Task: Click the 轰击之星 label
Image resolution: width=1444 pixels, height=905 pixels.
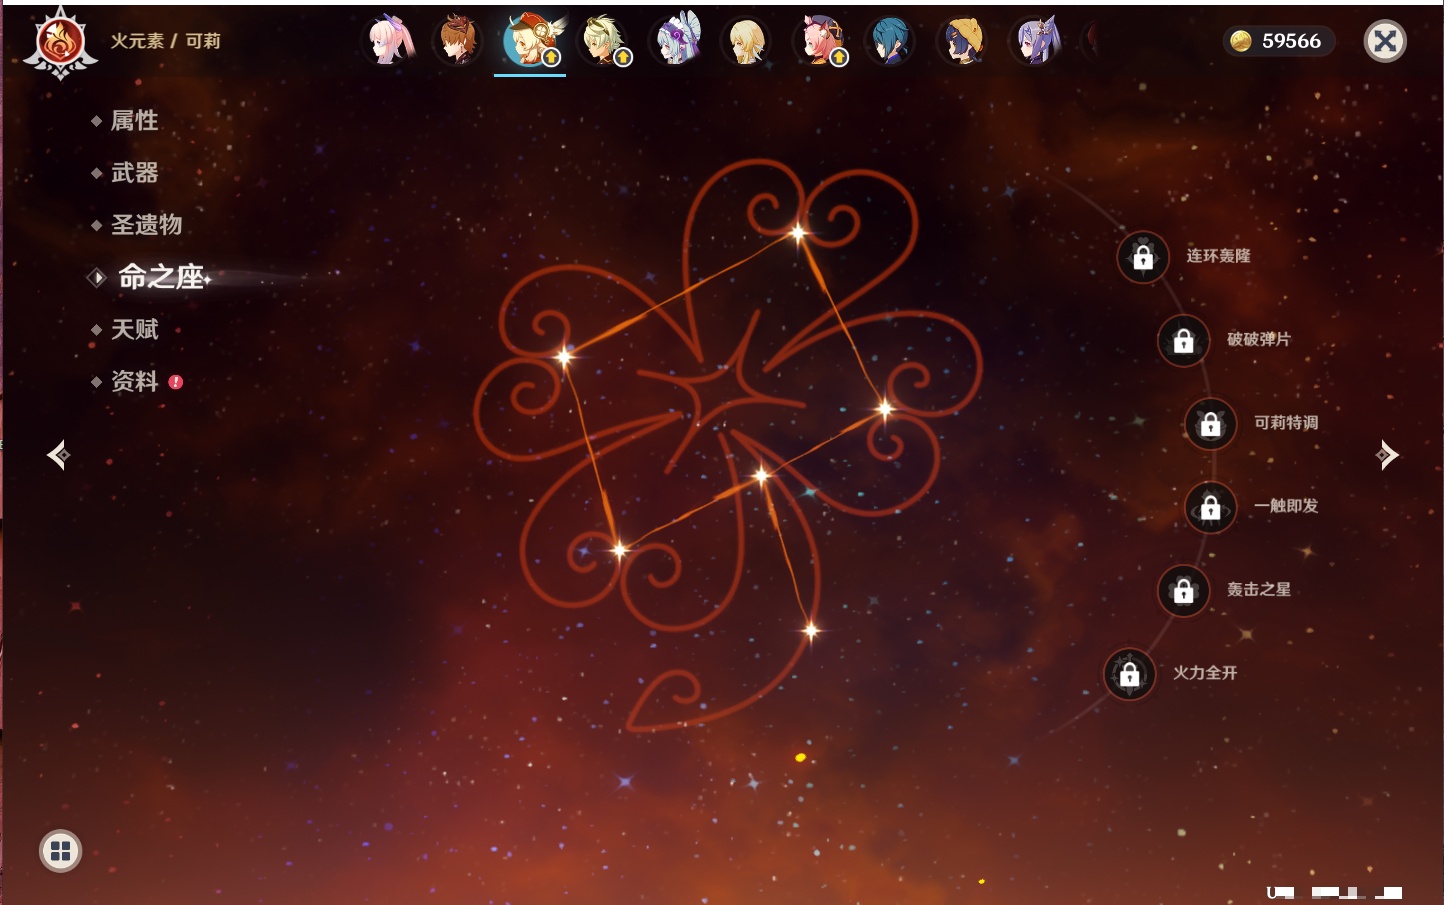Action: 1259,590
